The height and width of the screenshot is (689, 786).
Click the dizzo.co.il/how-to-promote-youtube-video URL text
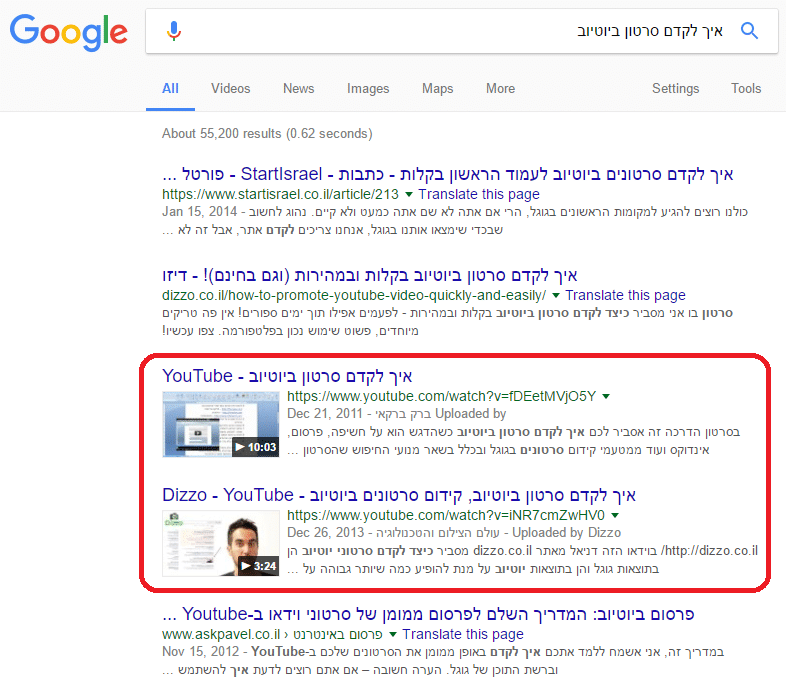354,295
